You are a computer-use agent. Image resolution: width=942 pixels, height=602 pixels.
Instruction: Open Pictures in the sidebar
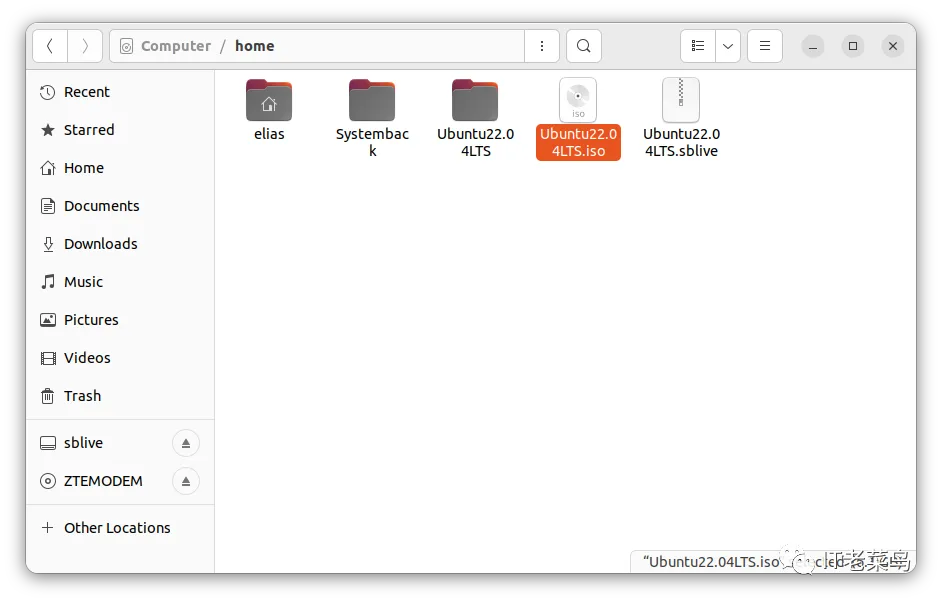tap(120, 320)
